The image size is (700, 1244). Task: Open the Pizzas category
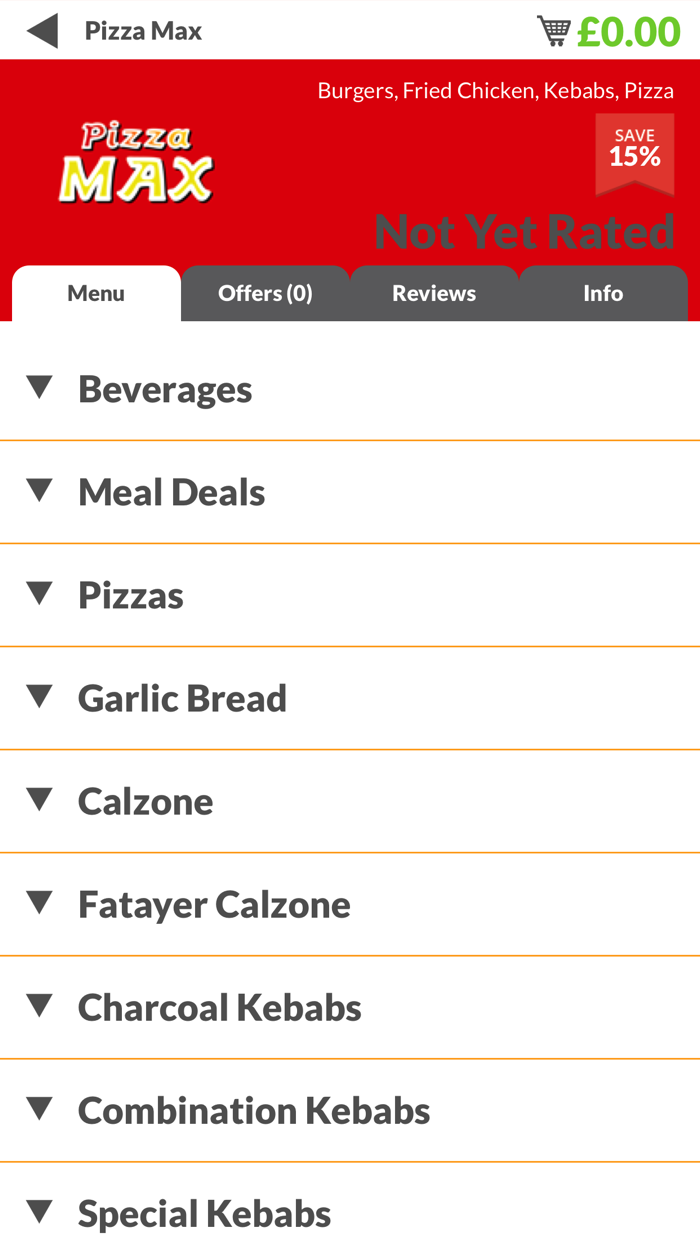pyautogui.click(x=131, y=595)
